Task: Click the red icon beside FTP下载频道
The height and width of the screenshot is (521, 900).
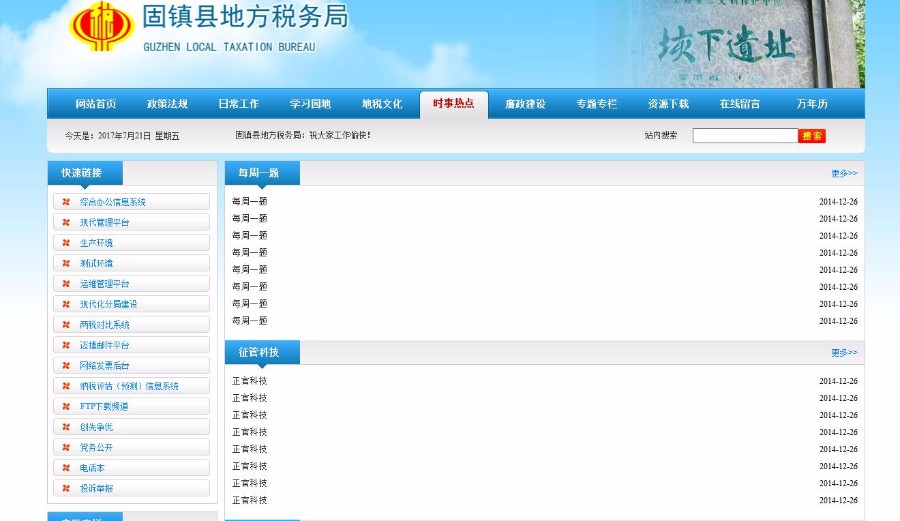Action: [66, 407]
